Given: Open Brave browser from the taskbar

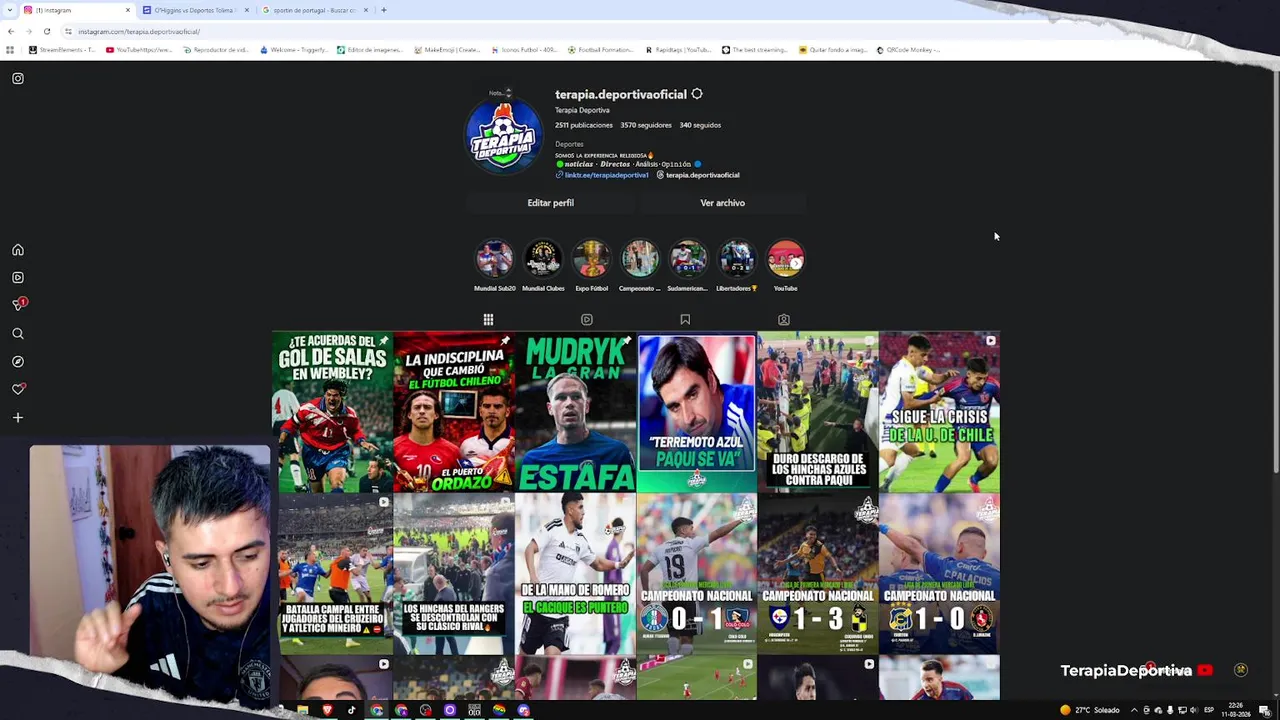Looking at the screenshot, I should point(327,710).
